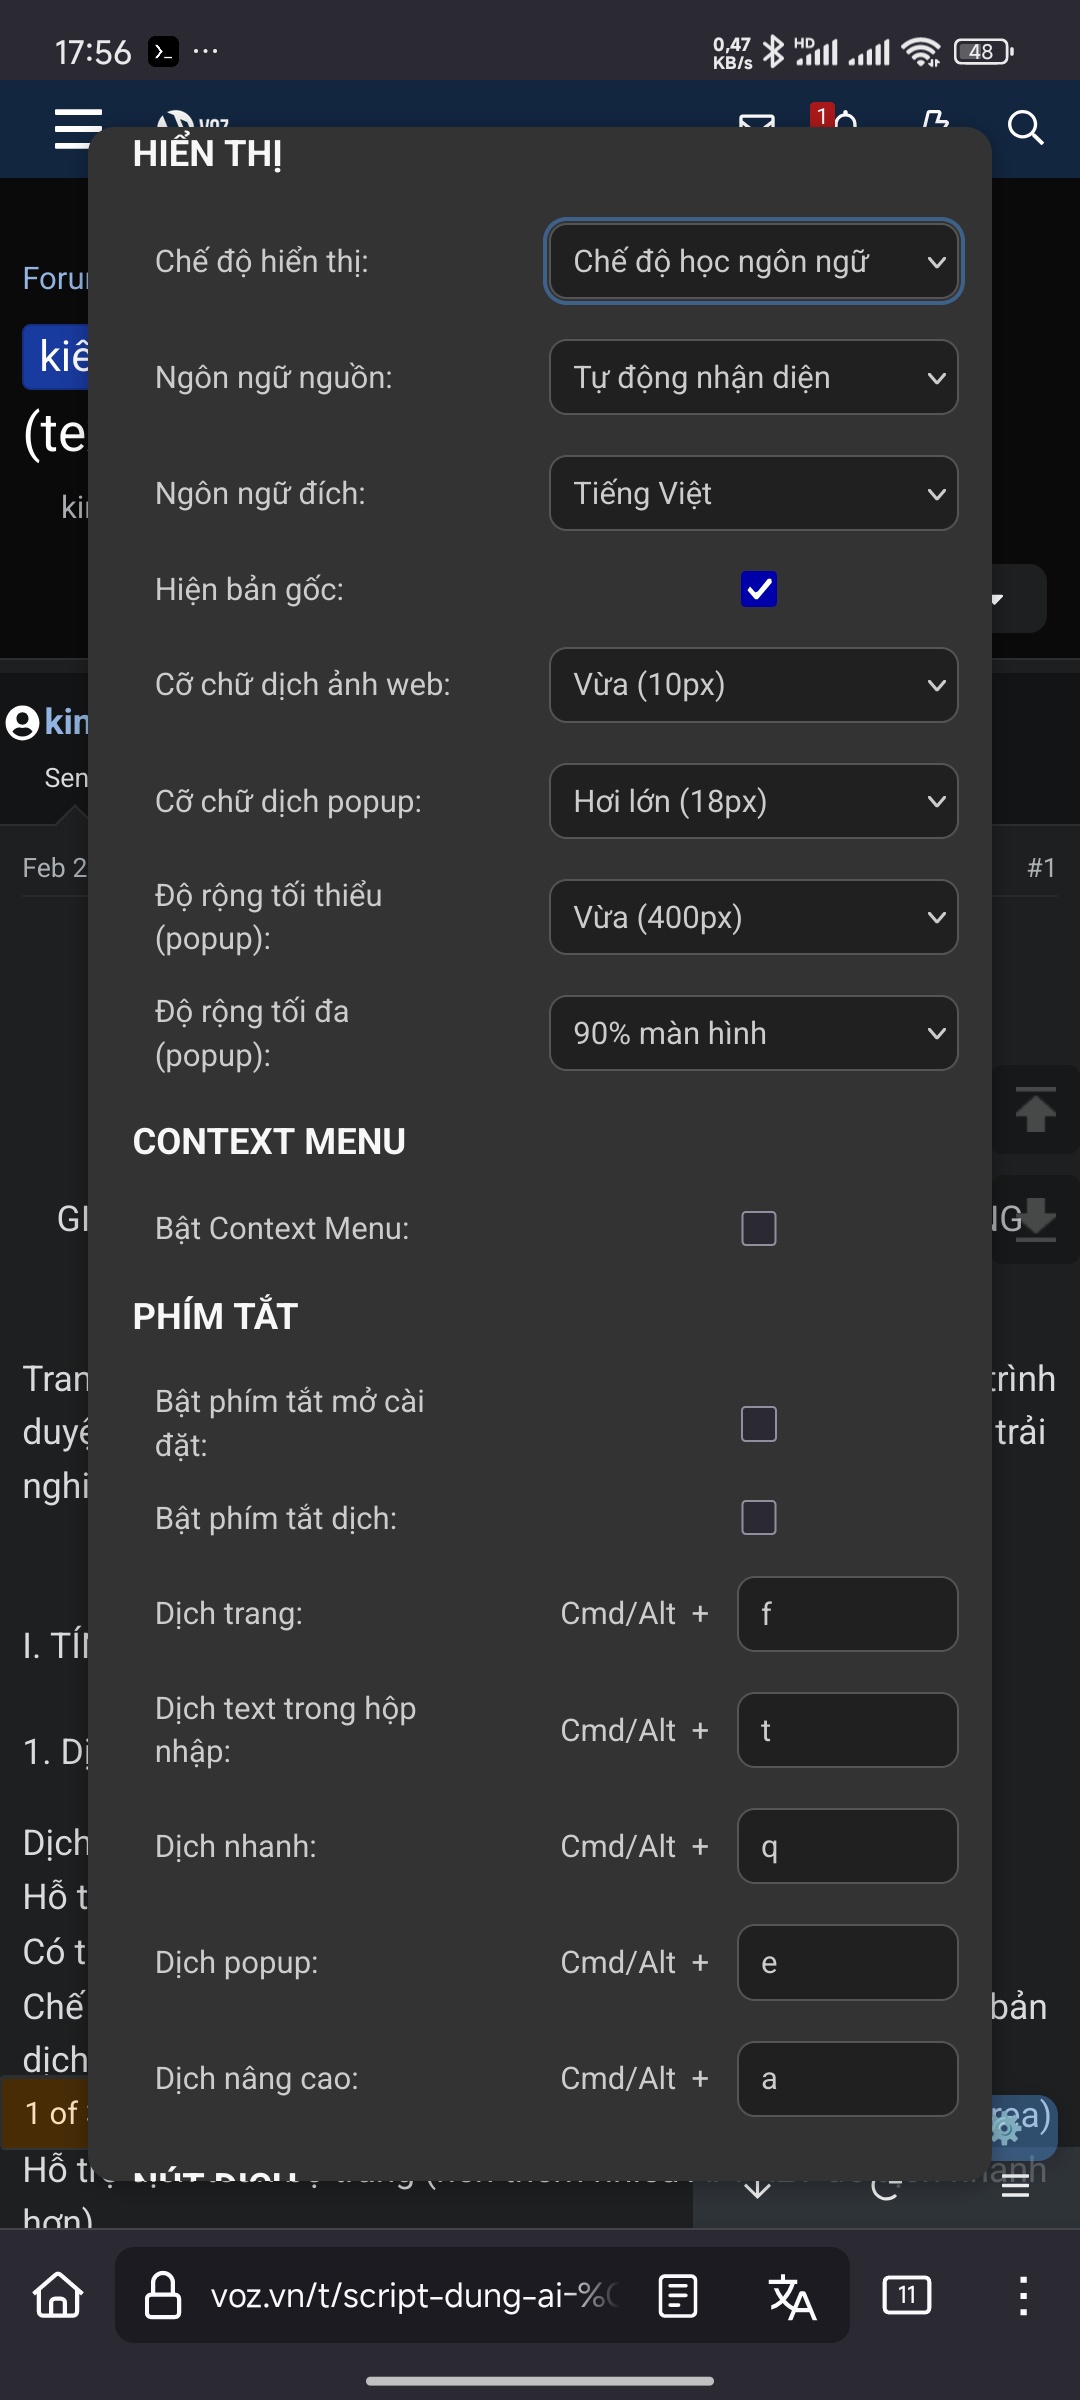Image resolution: width=1080 pixels, height=2400 pixels.
Task: Open browser three-dot overflow menu
Action: click(x=1023, y=2295)
